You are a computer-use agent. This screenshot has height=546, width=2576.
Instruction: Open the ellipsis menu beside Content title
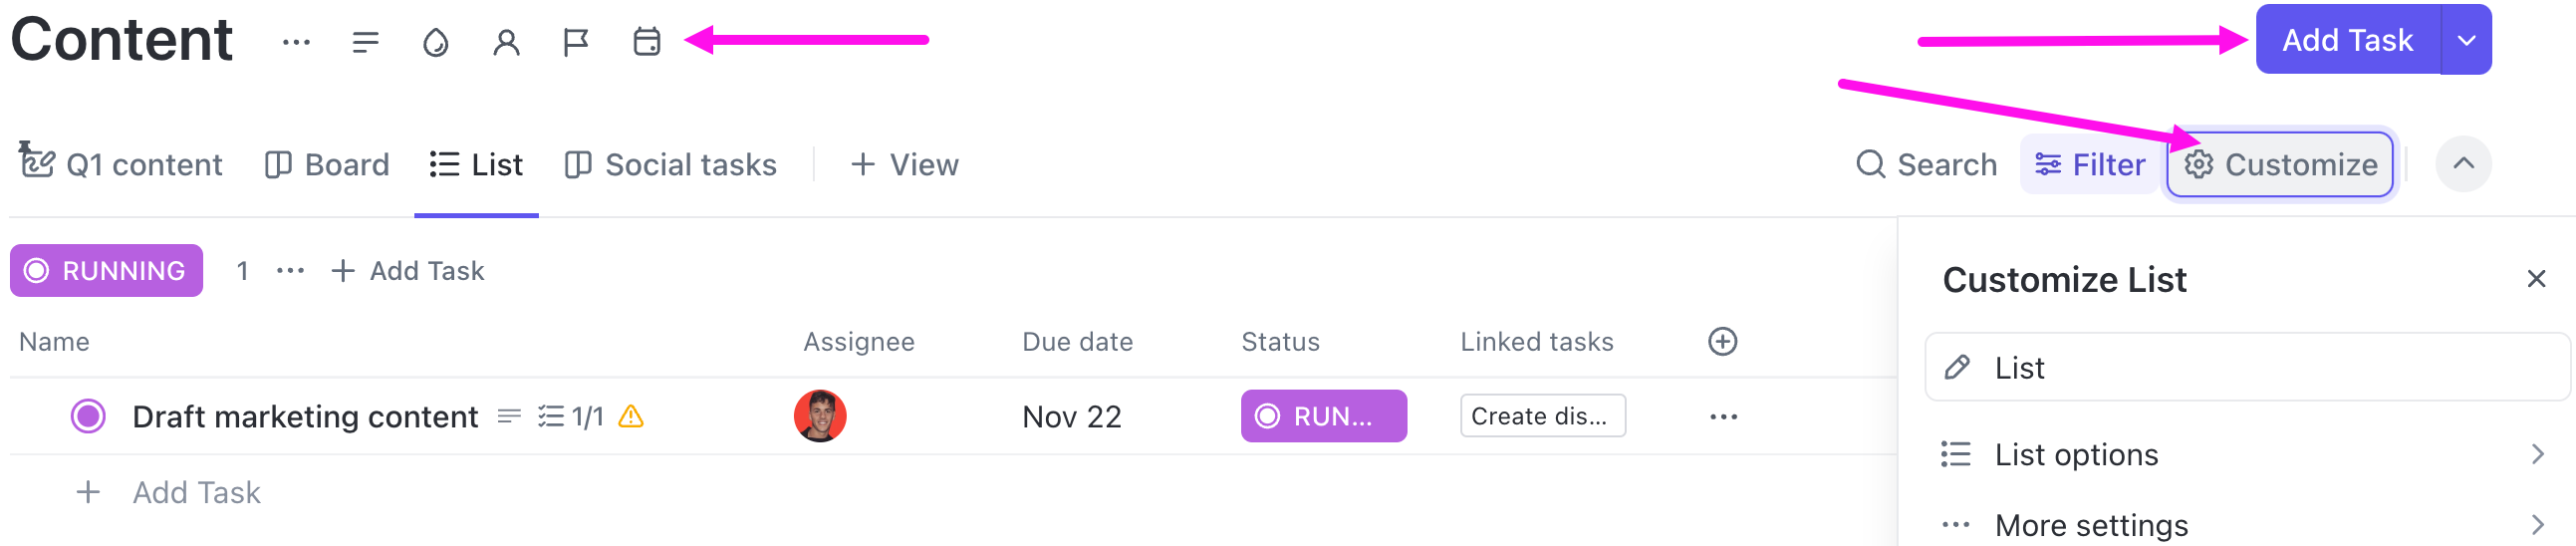[296, 42]
